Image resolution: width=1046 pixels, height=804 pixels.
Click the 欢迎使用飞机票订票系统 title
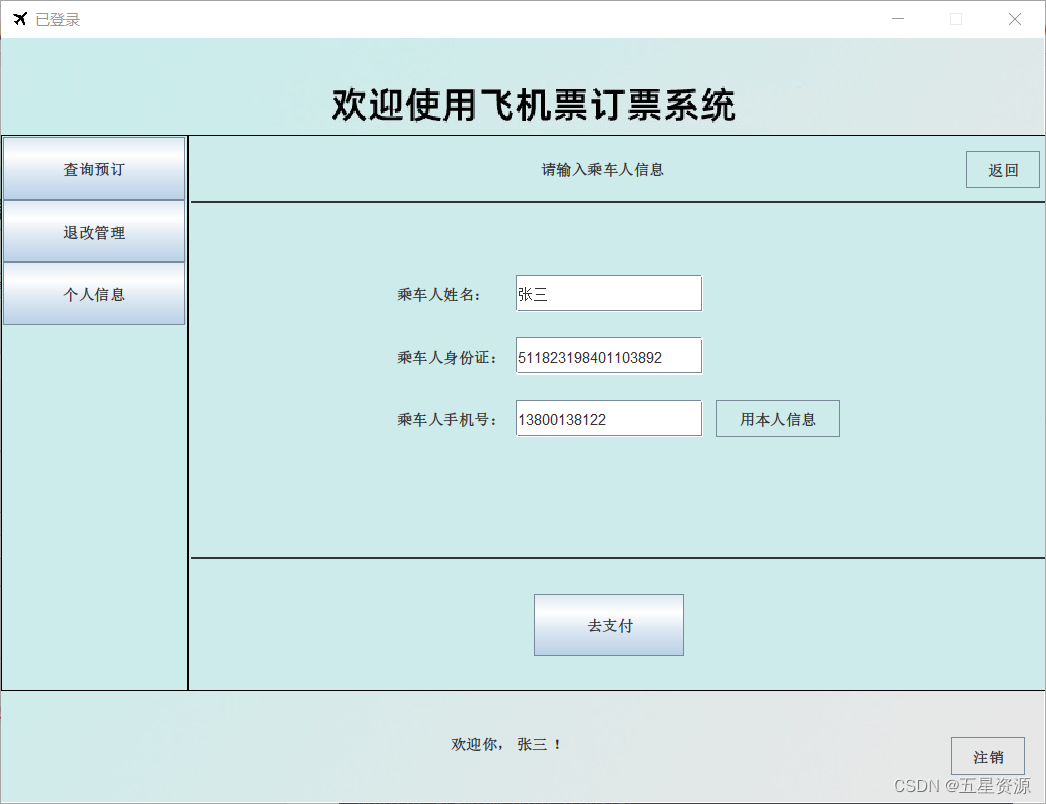[x=534, y=105]
